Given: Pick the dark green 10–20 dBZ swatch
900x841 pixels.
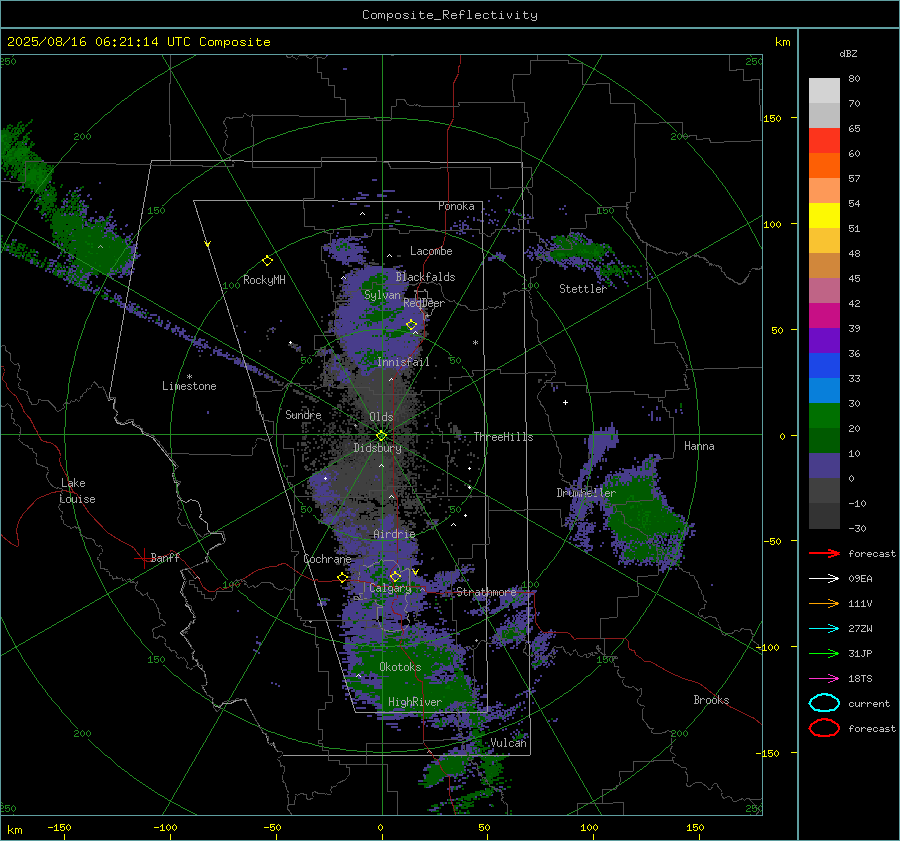Looking at the screenshot, I should (824, 440).
